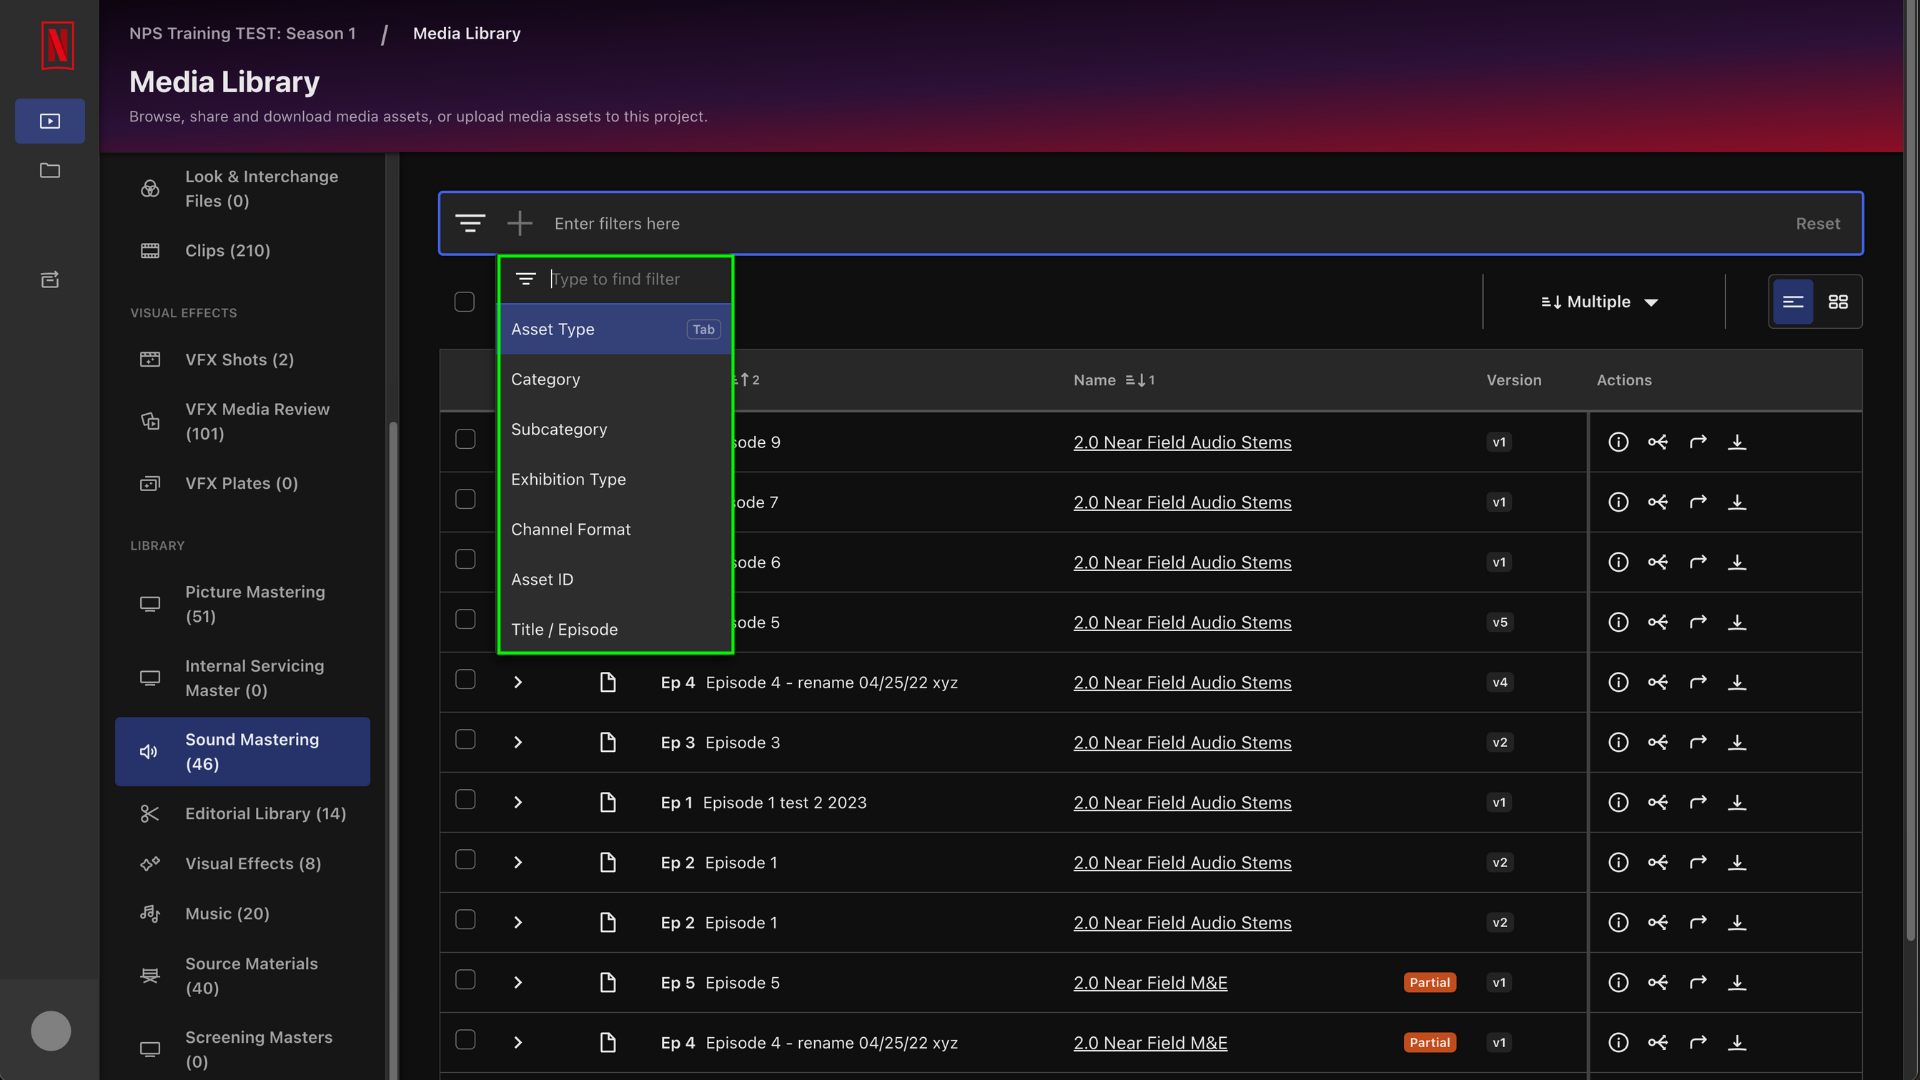The height and width of the screenshot is (1080, 1920).
Task: Toggle checkbox for Episode 4 row
Action: [465, 682]
